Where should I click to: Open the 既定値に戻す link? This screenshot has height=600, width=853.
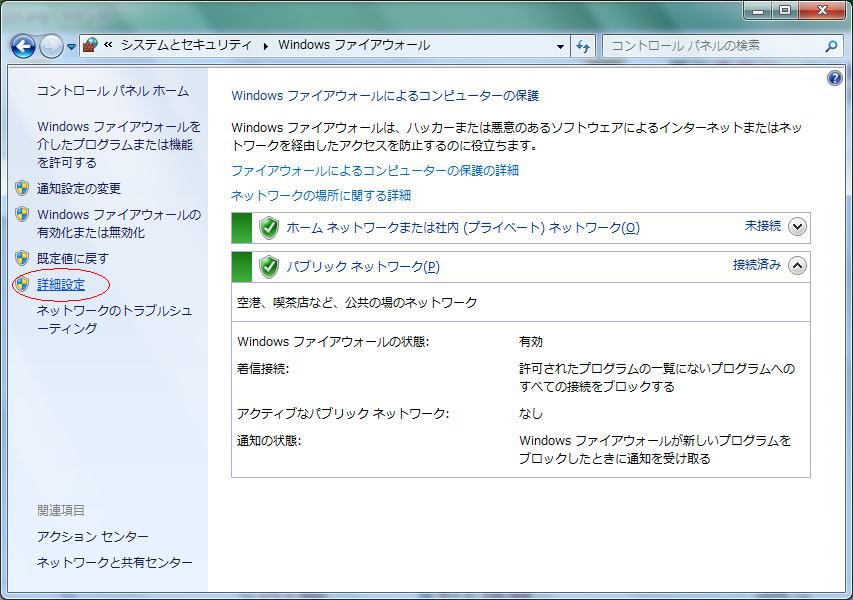pyautogui.click(x=73, y=258)
